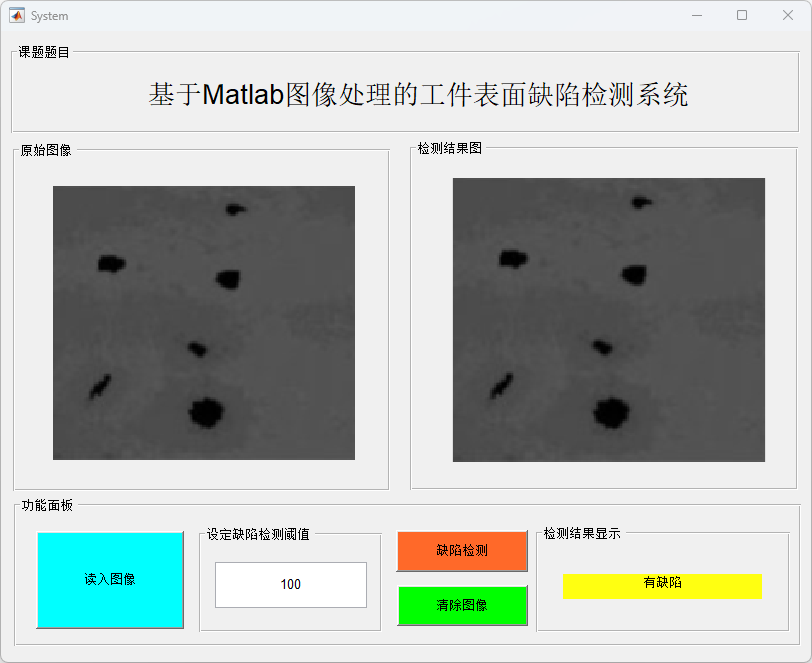
Task: Click the 检测结果显示 label
Action: 582,533
